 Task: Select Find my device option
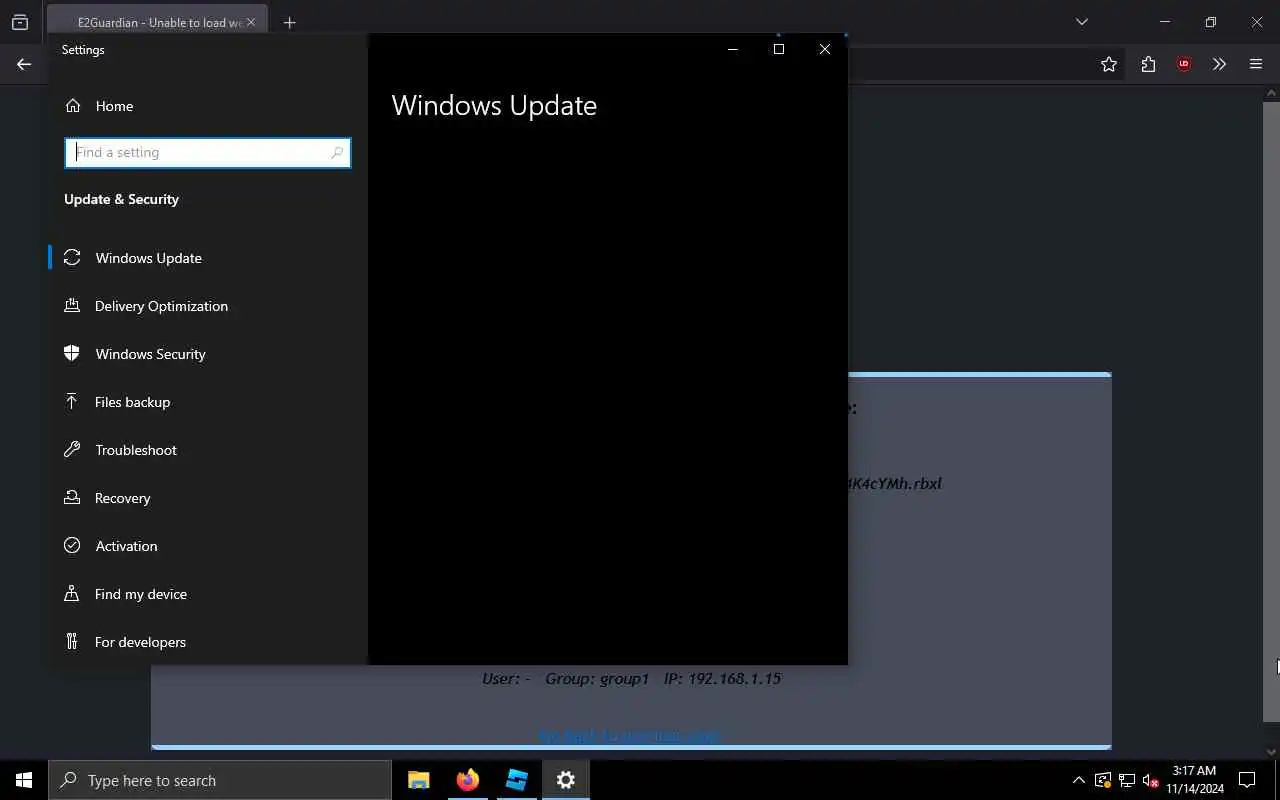208,594
